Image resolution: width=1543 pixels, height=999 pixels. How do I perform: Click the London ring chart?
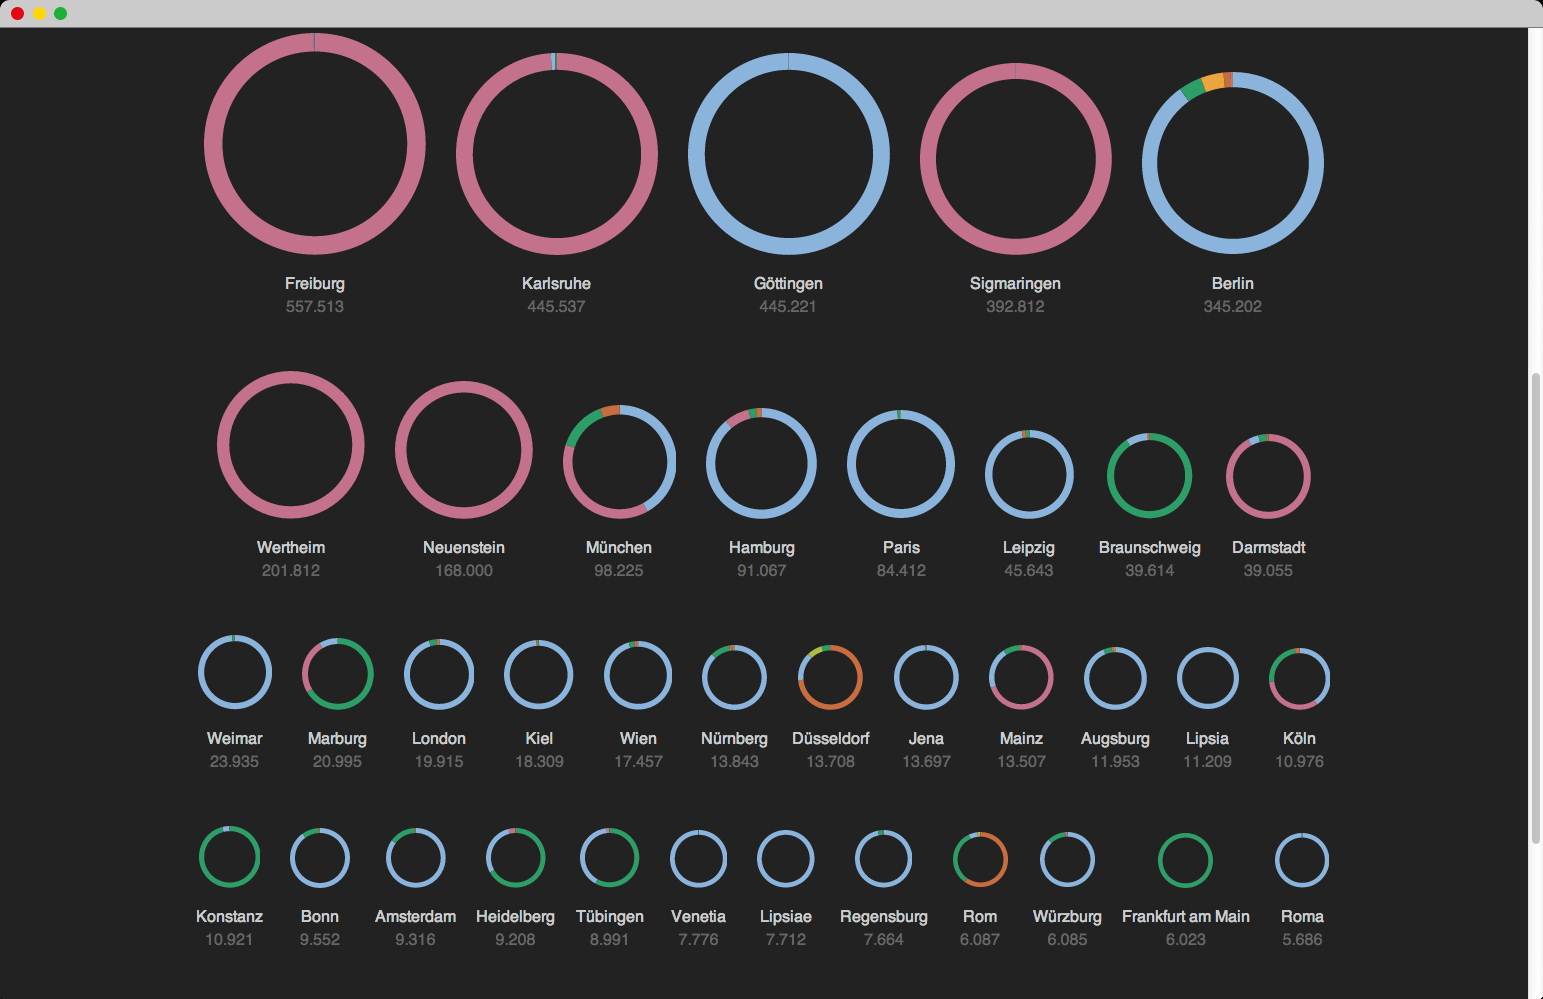[439, 674]
